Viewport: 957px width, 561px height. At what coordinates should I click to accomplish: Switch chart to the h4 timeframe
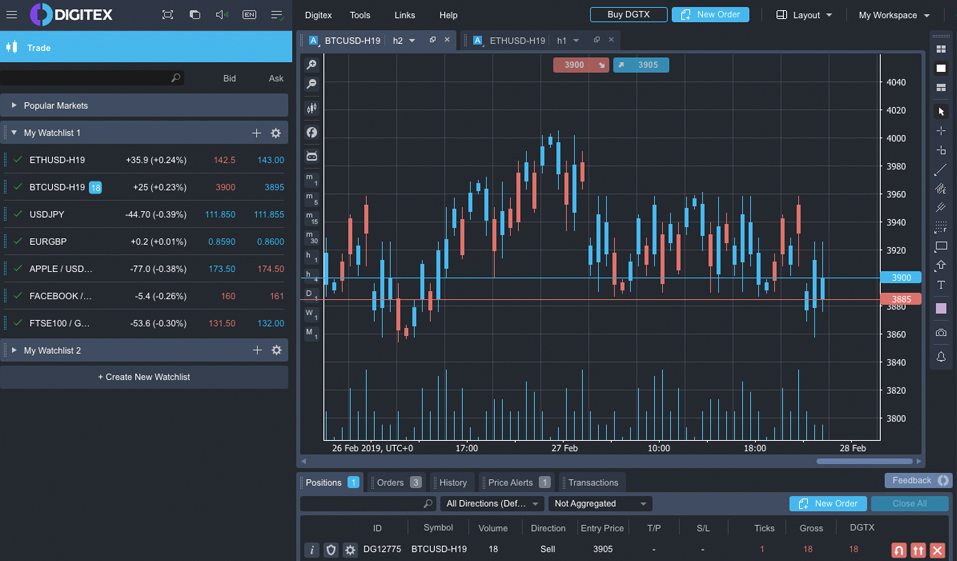coord(311,276)
